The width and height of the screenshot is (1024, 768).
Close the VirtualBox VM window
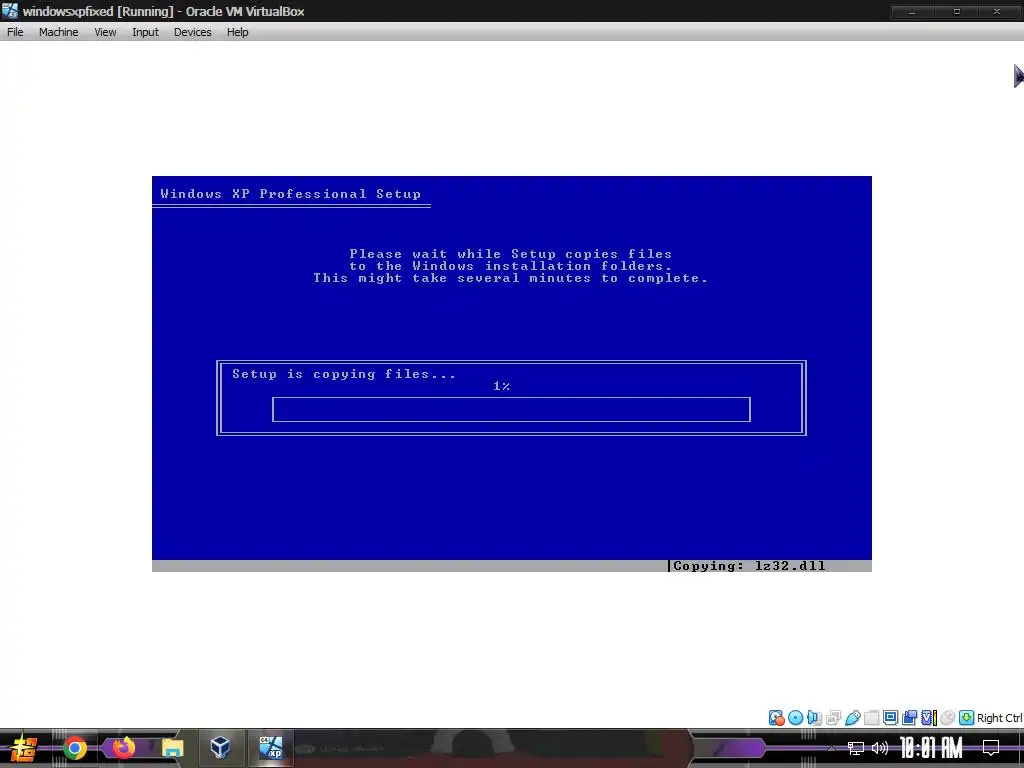[x=997, y=12]
